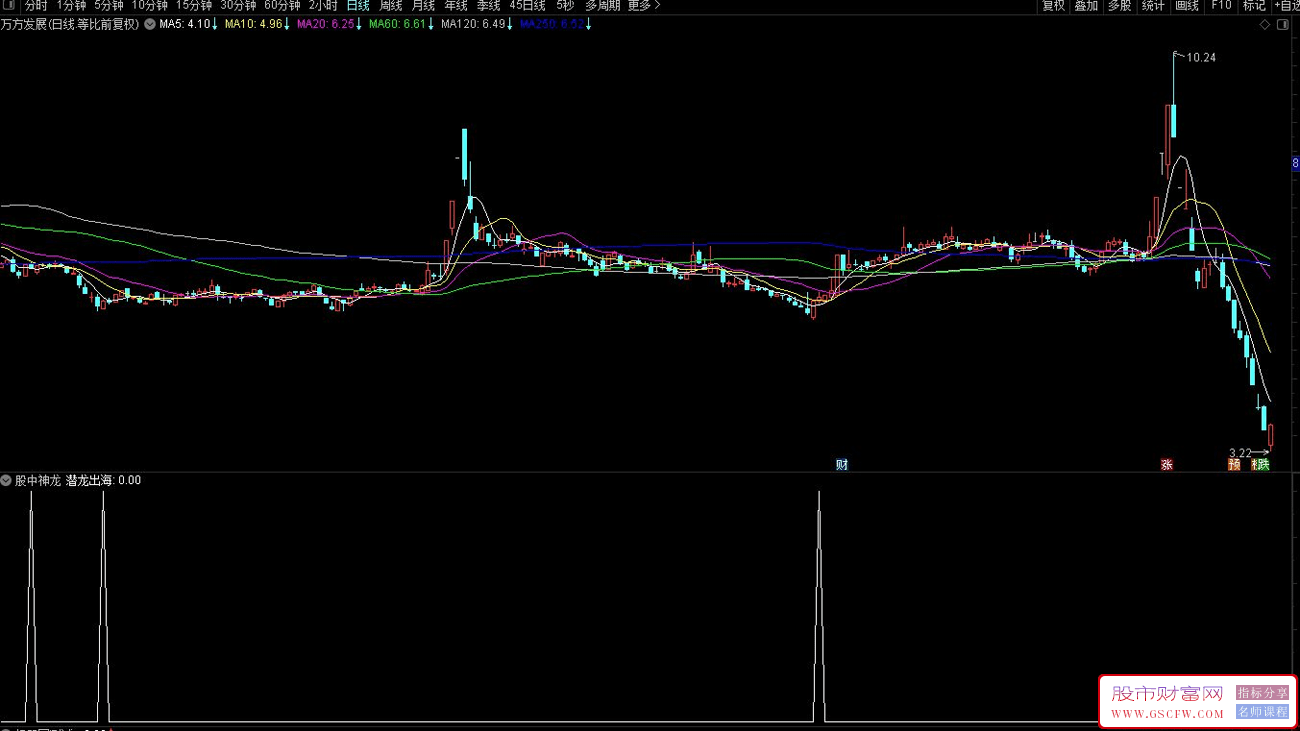Click the MA5: 4.10 indicator label

[x=184, y=24]
